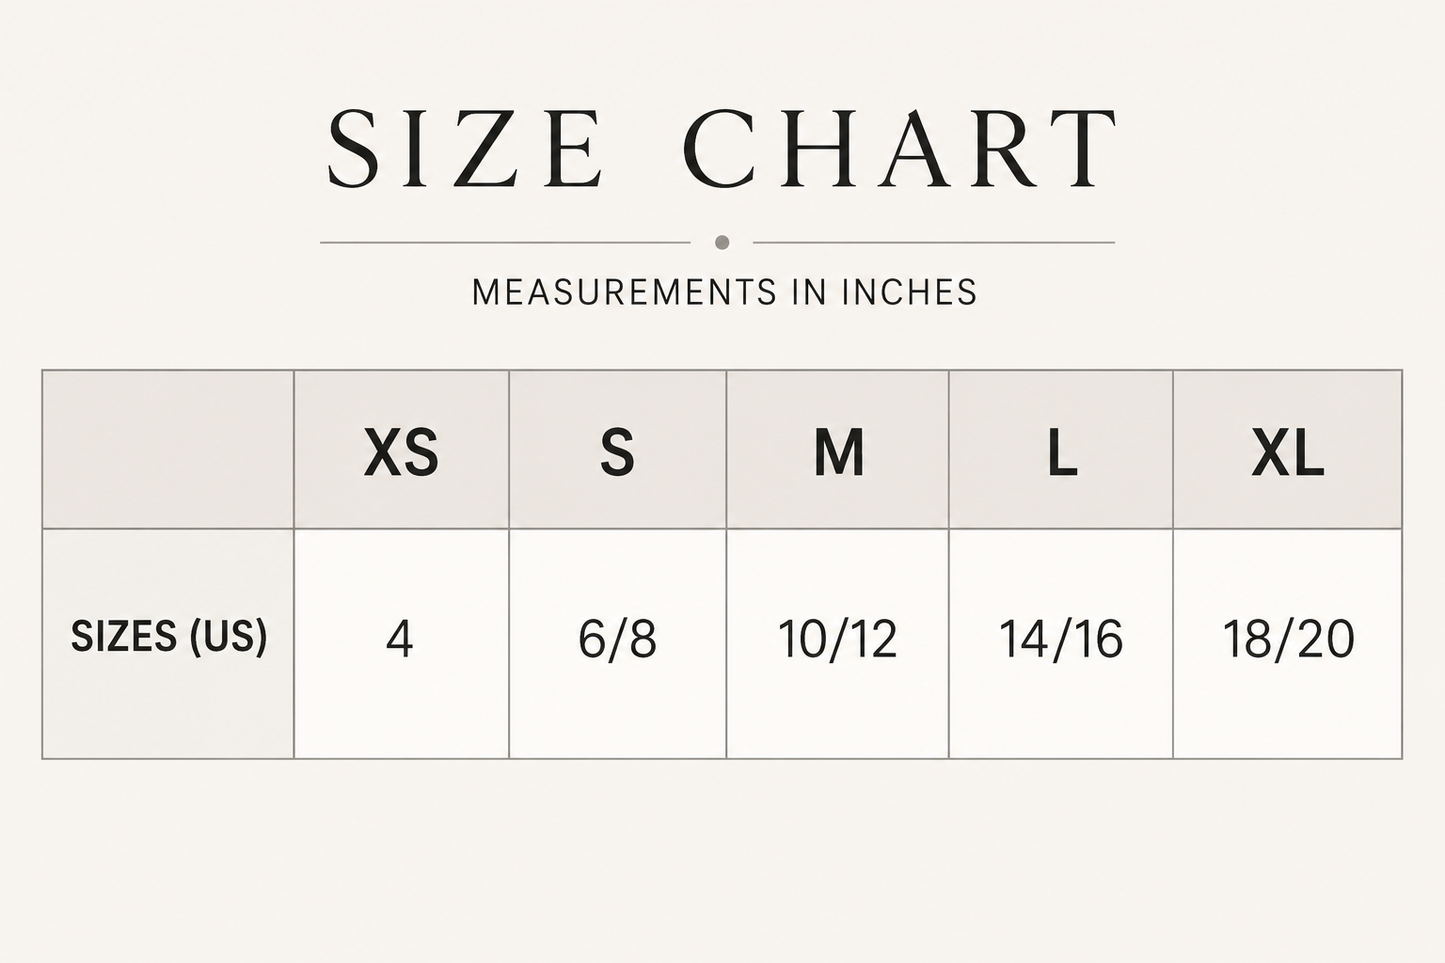Click the empty top-left table cell
Screen dimensions: 1445x963
[168, 450]
